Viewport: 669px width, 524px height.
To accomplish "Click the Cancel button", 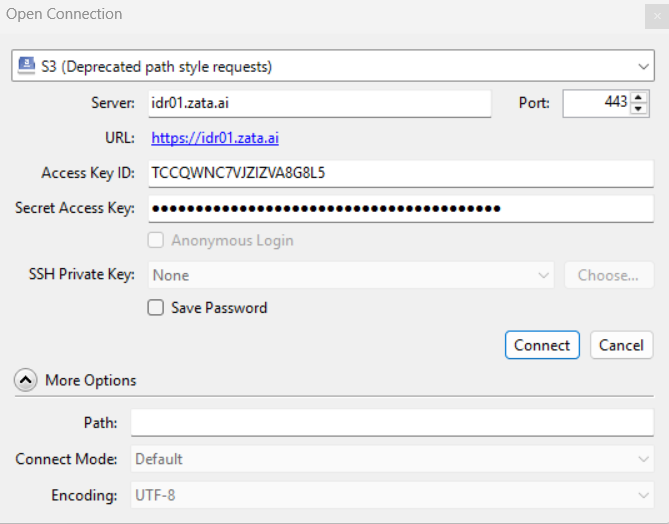I will pos(621,345).
